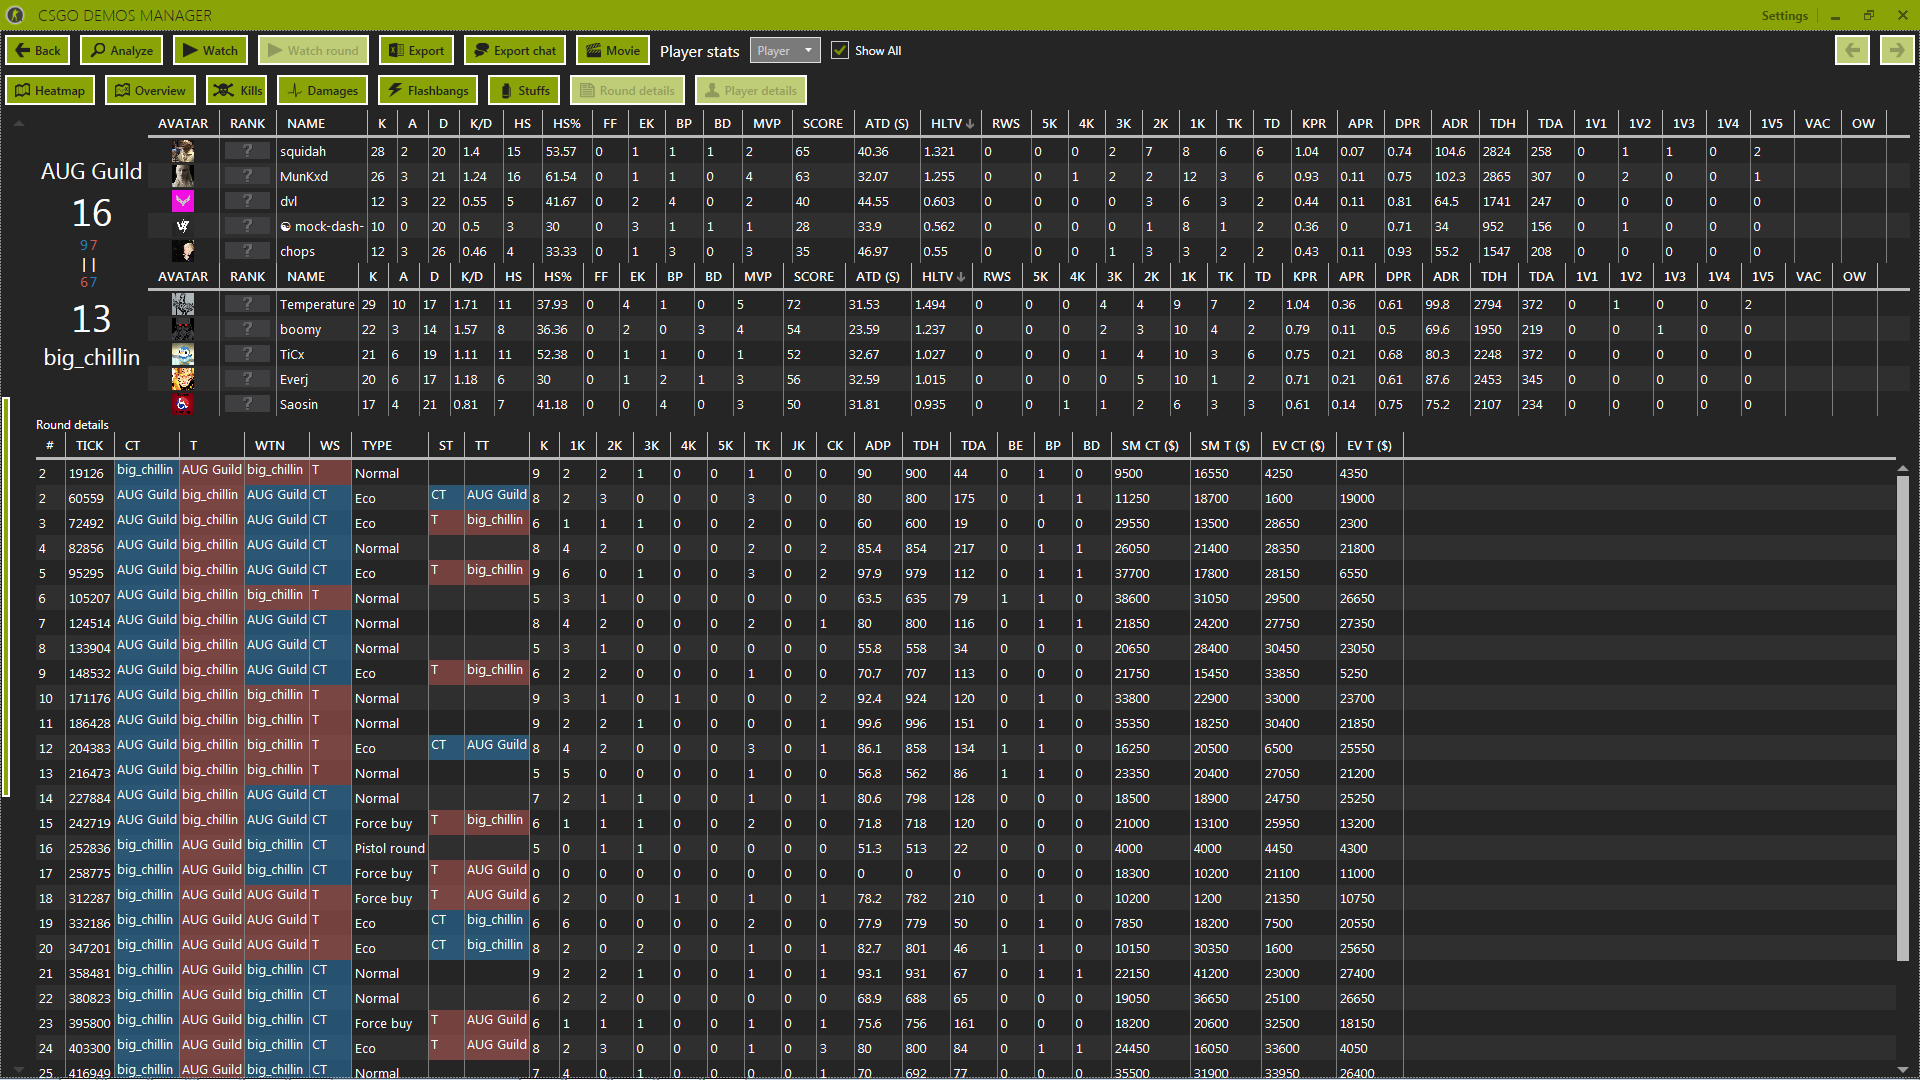Open the Kills view

(237, 90)
